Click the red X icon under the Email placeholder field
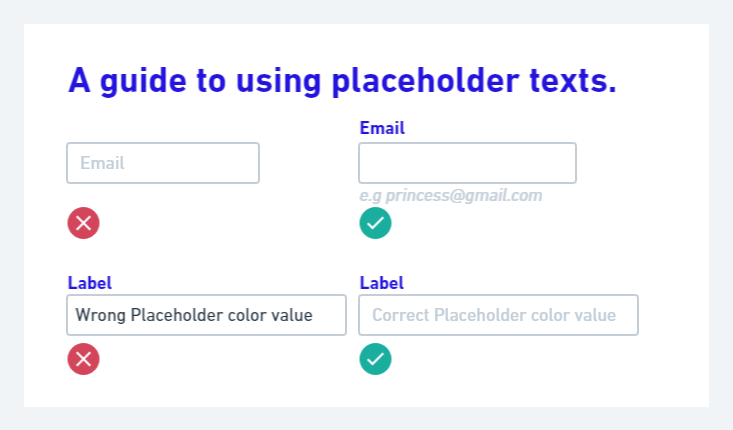This screenshot has height=430, width=733. coord(84,223)
